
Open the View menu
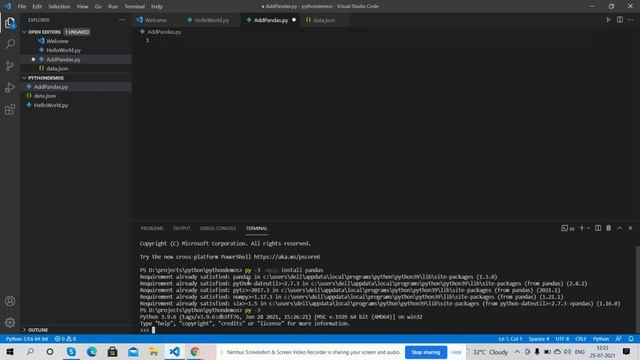coord(82,7)
